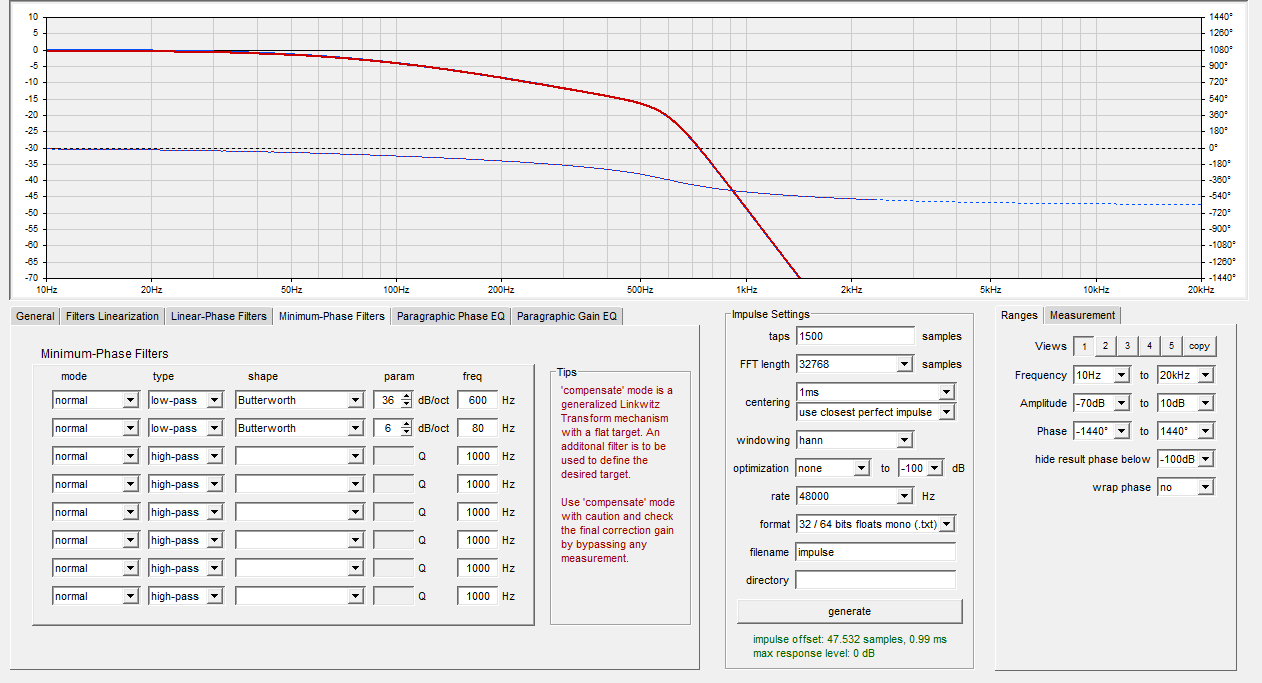Select the Minimum-Phase Filters tab
1262x683 pixels.
click(x=331, y=316)
